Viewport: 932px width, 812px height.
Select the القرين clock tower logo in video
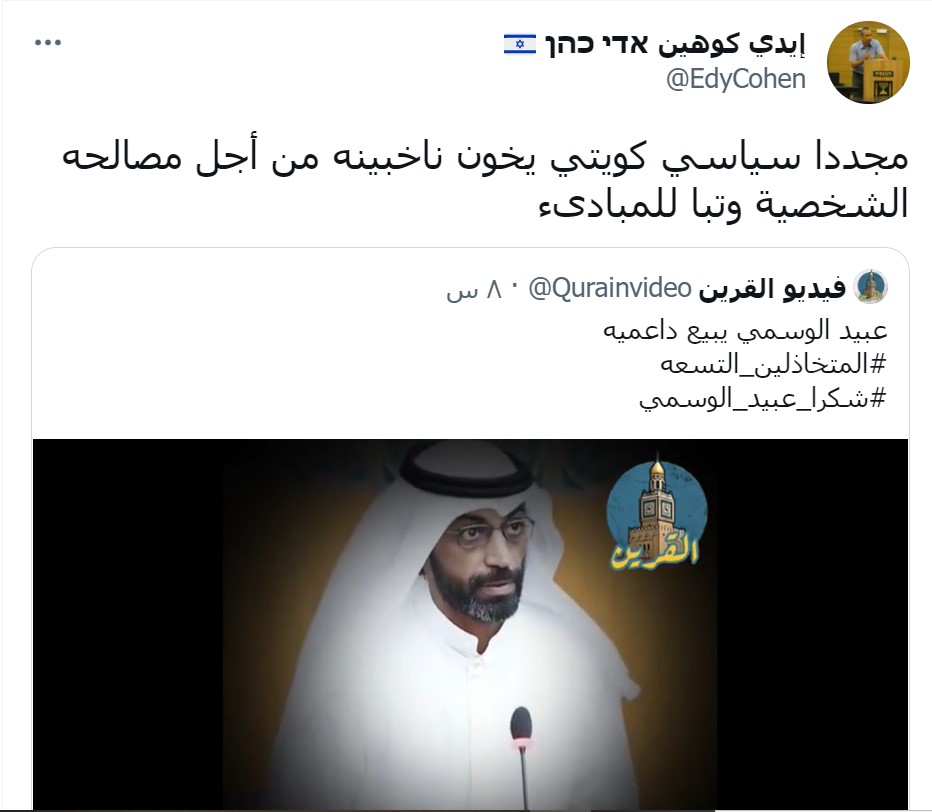tap(657, 512)
